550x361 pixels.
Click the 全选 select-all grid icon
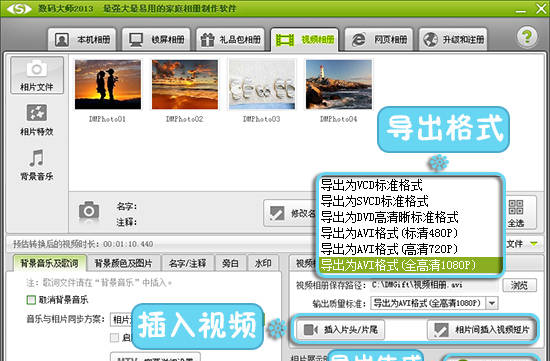tap(516, 207)
